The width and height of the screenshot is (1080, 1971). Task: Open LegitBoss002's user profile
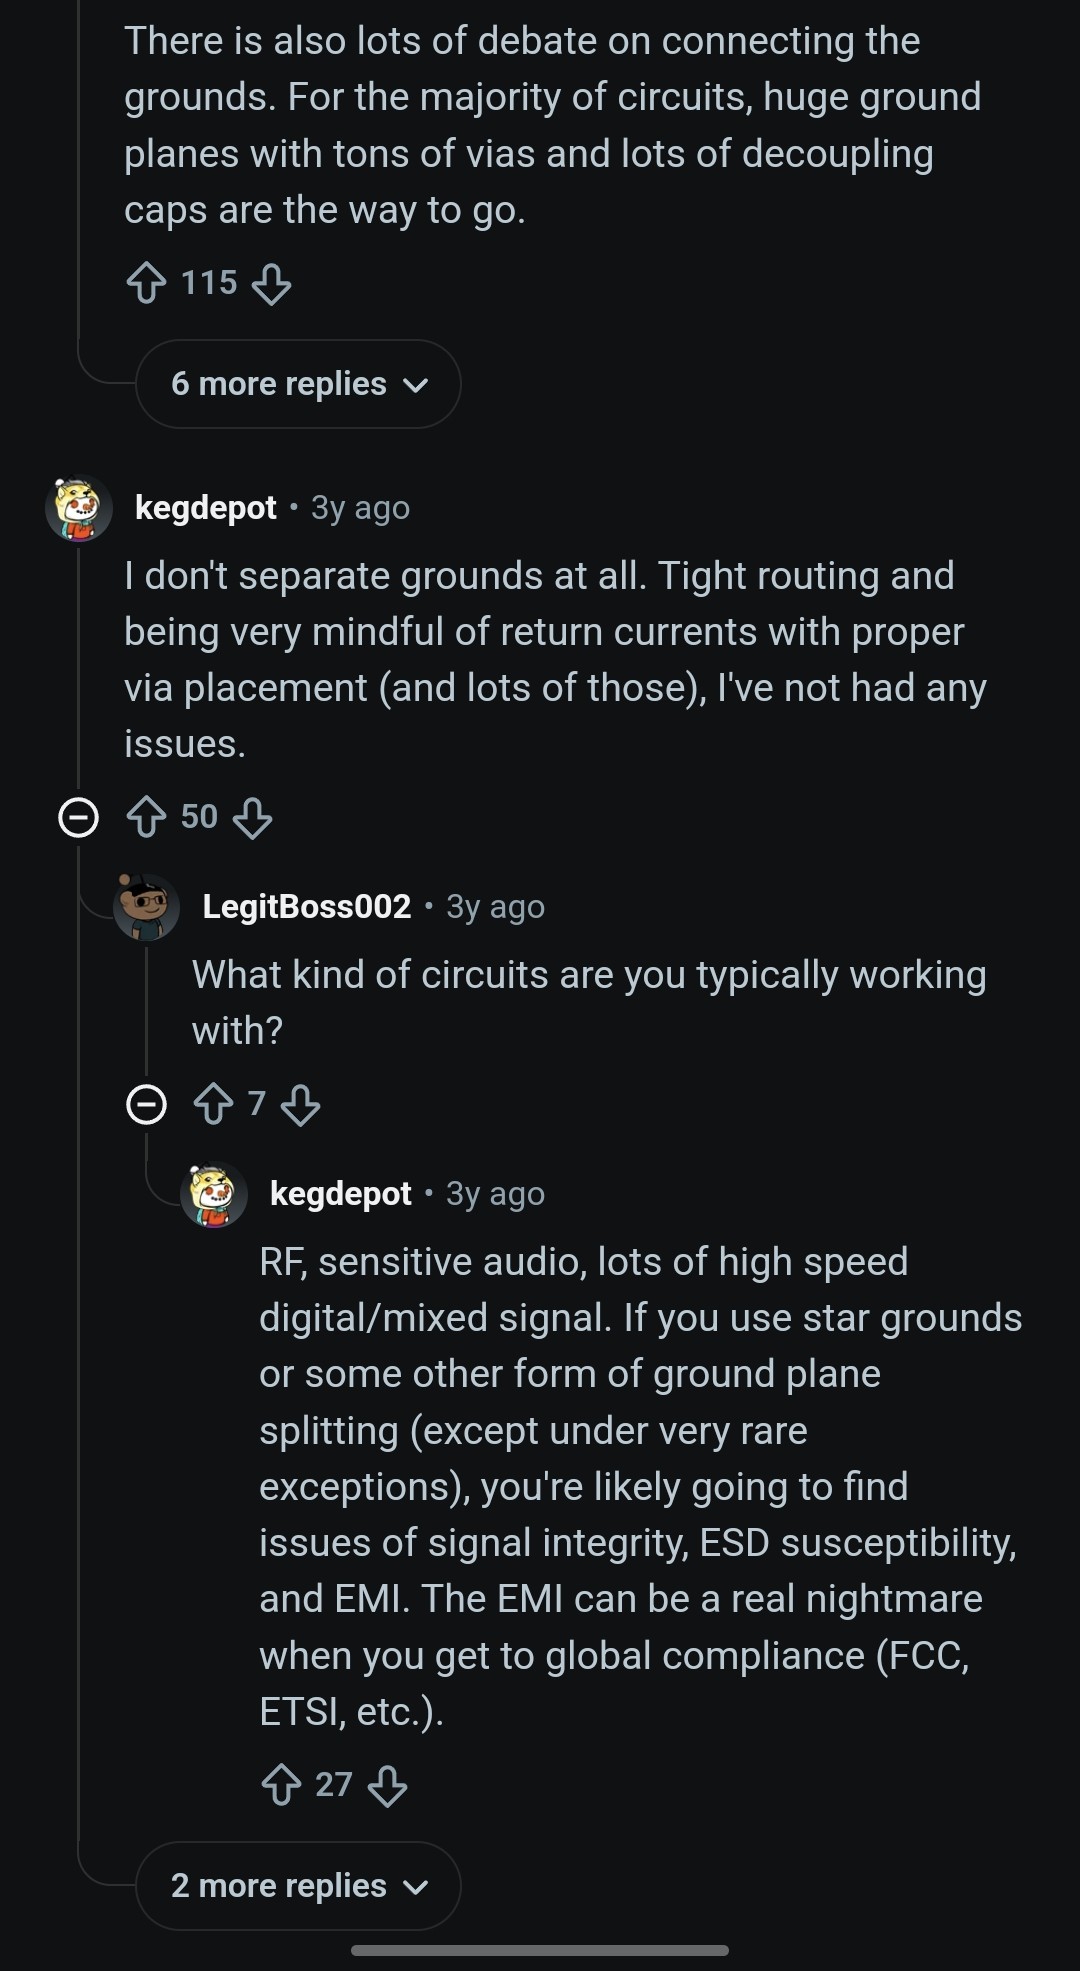tap(306, 906)
